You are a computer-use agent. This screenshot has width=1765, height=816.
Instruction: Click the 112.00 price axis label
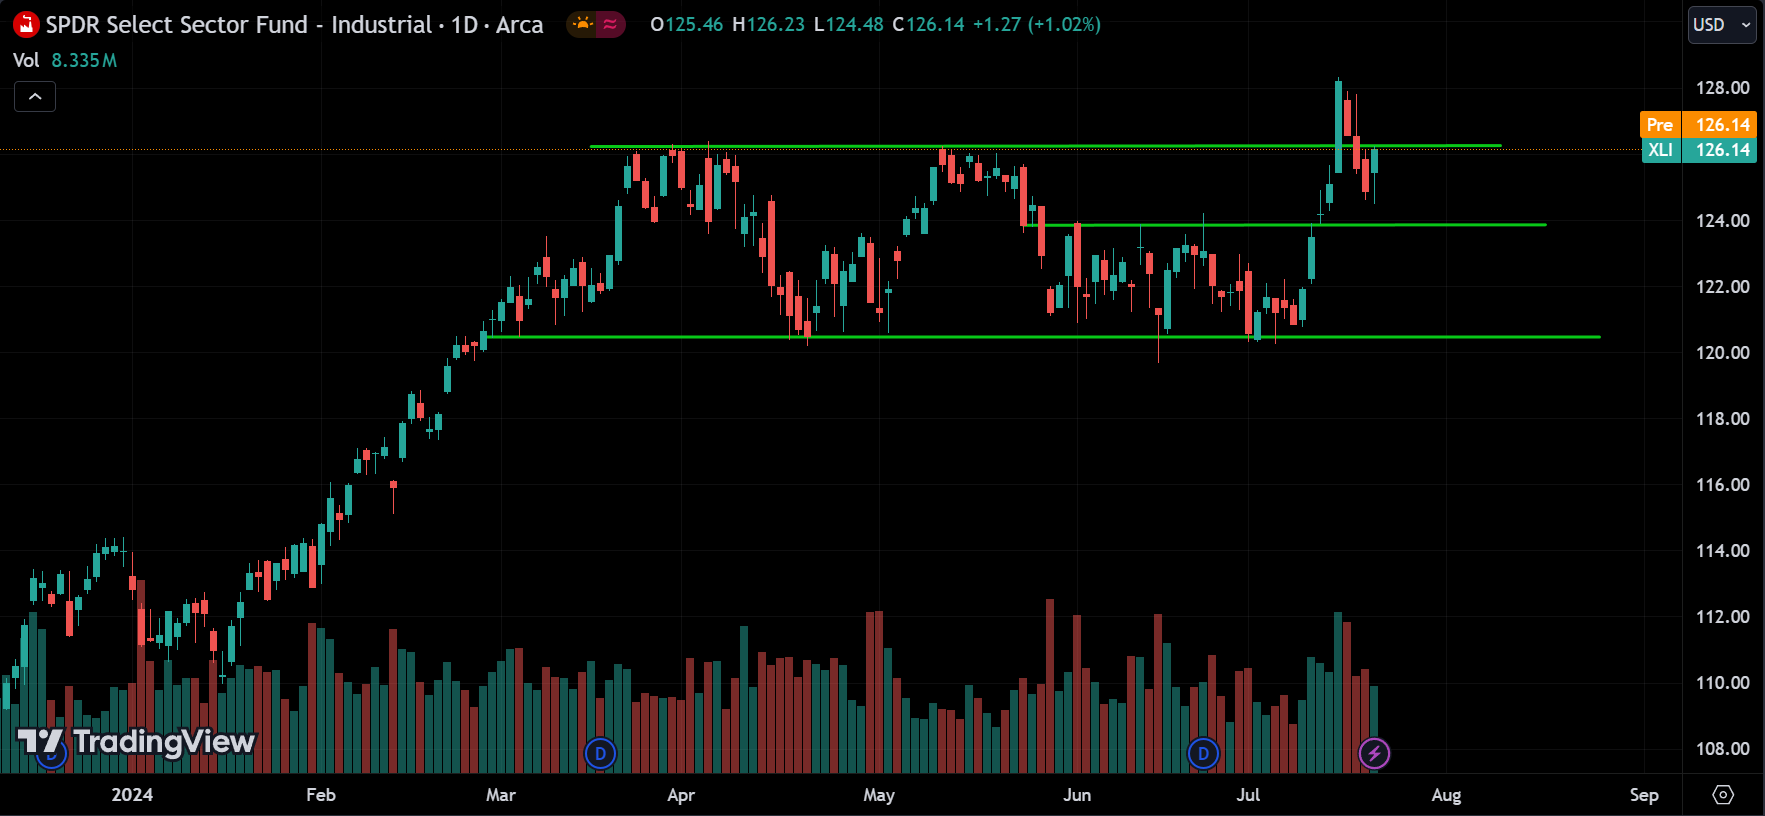pyautogui.click(x=1722, y=617)
